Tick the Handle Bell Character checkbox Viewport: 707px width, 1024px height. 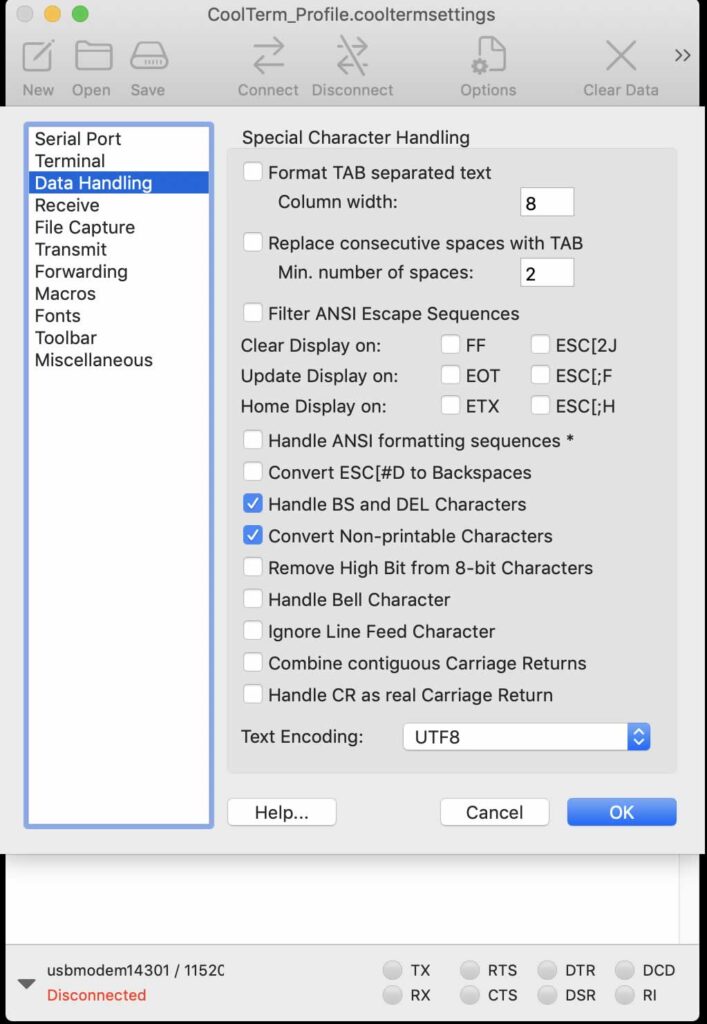click(253, 600)
